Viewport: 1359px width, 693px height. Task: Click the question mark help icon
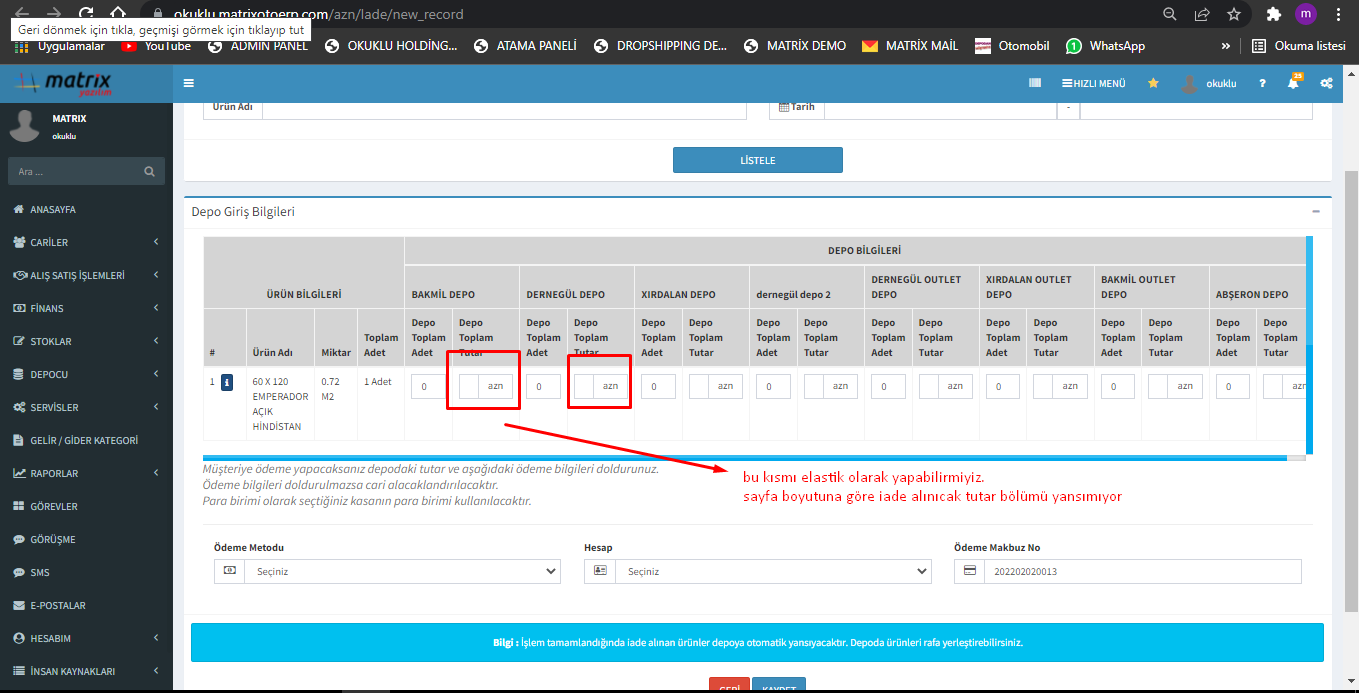1263,84
